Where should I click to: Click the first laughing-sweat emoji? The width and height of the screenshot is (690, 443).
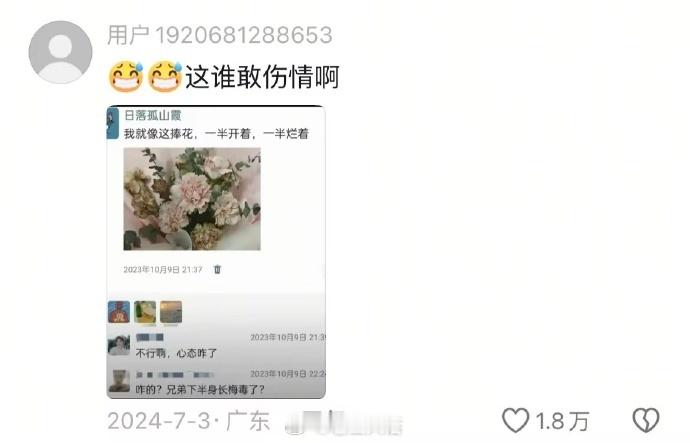[126, 77]
